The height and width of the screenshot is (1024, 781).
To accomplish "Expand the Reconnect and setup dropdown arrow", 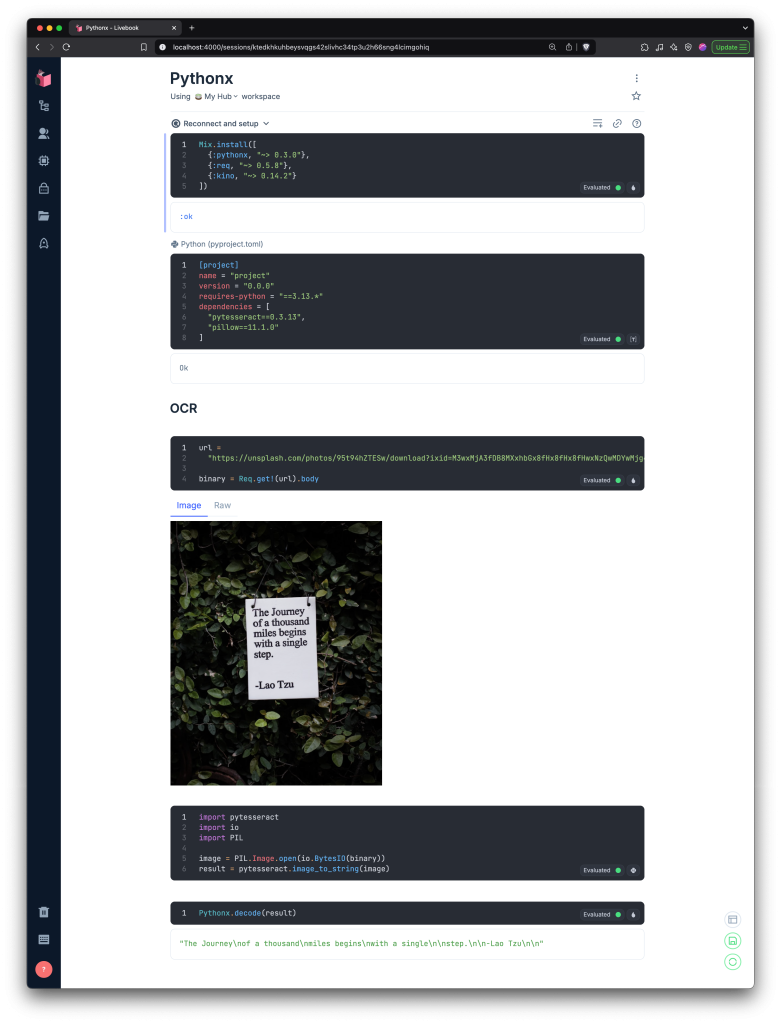I will tap(266, 124).
